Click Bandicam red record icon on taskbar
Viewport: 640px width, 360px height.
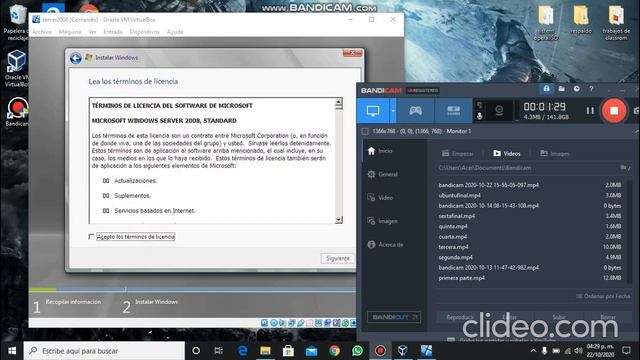click(380, 351)
